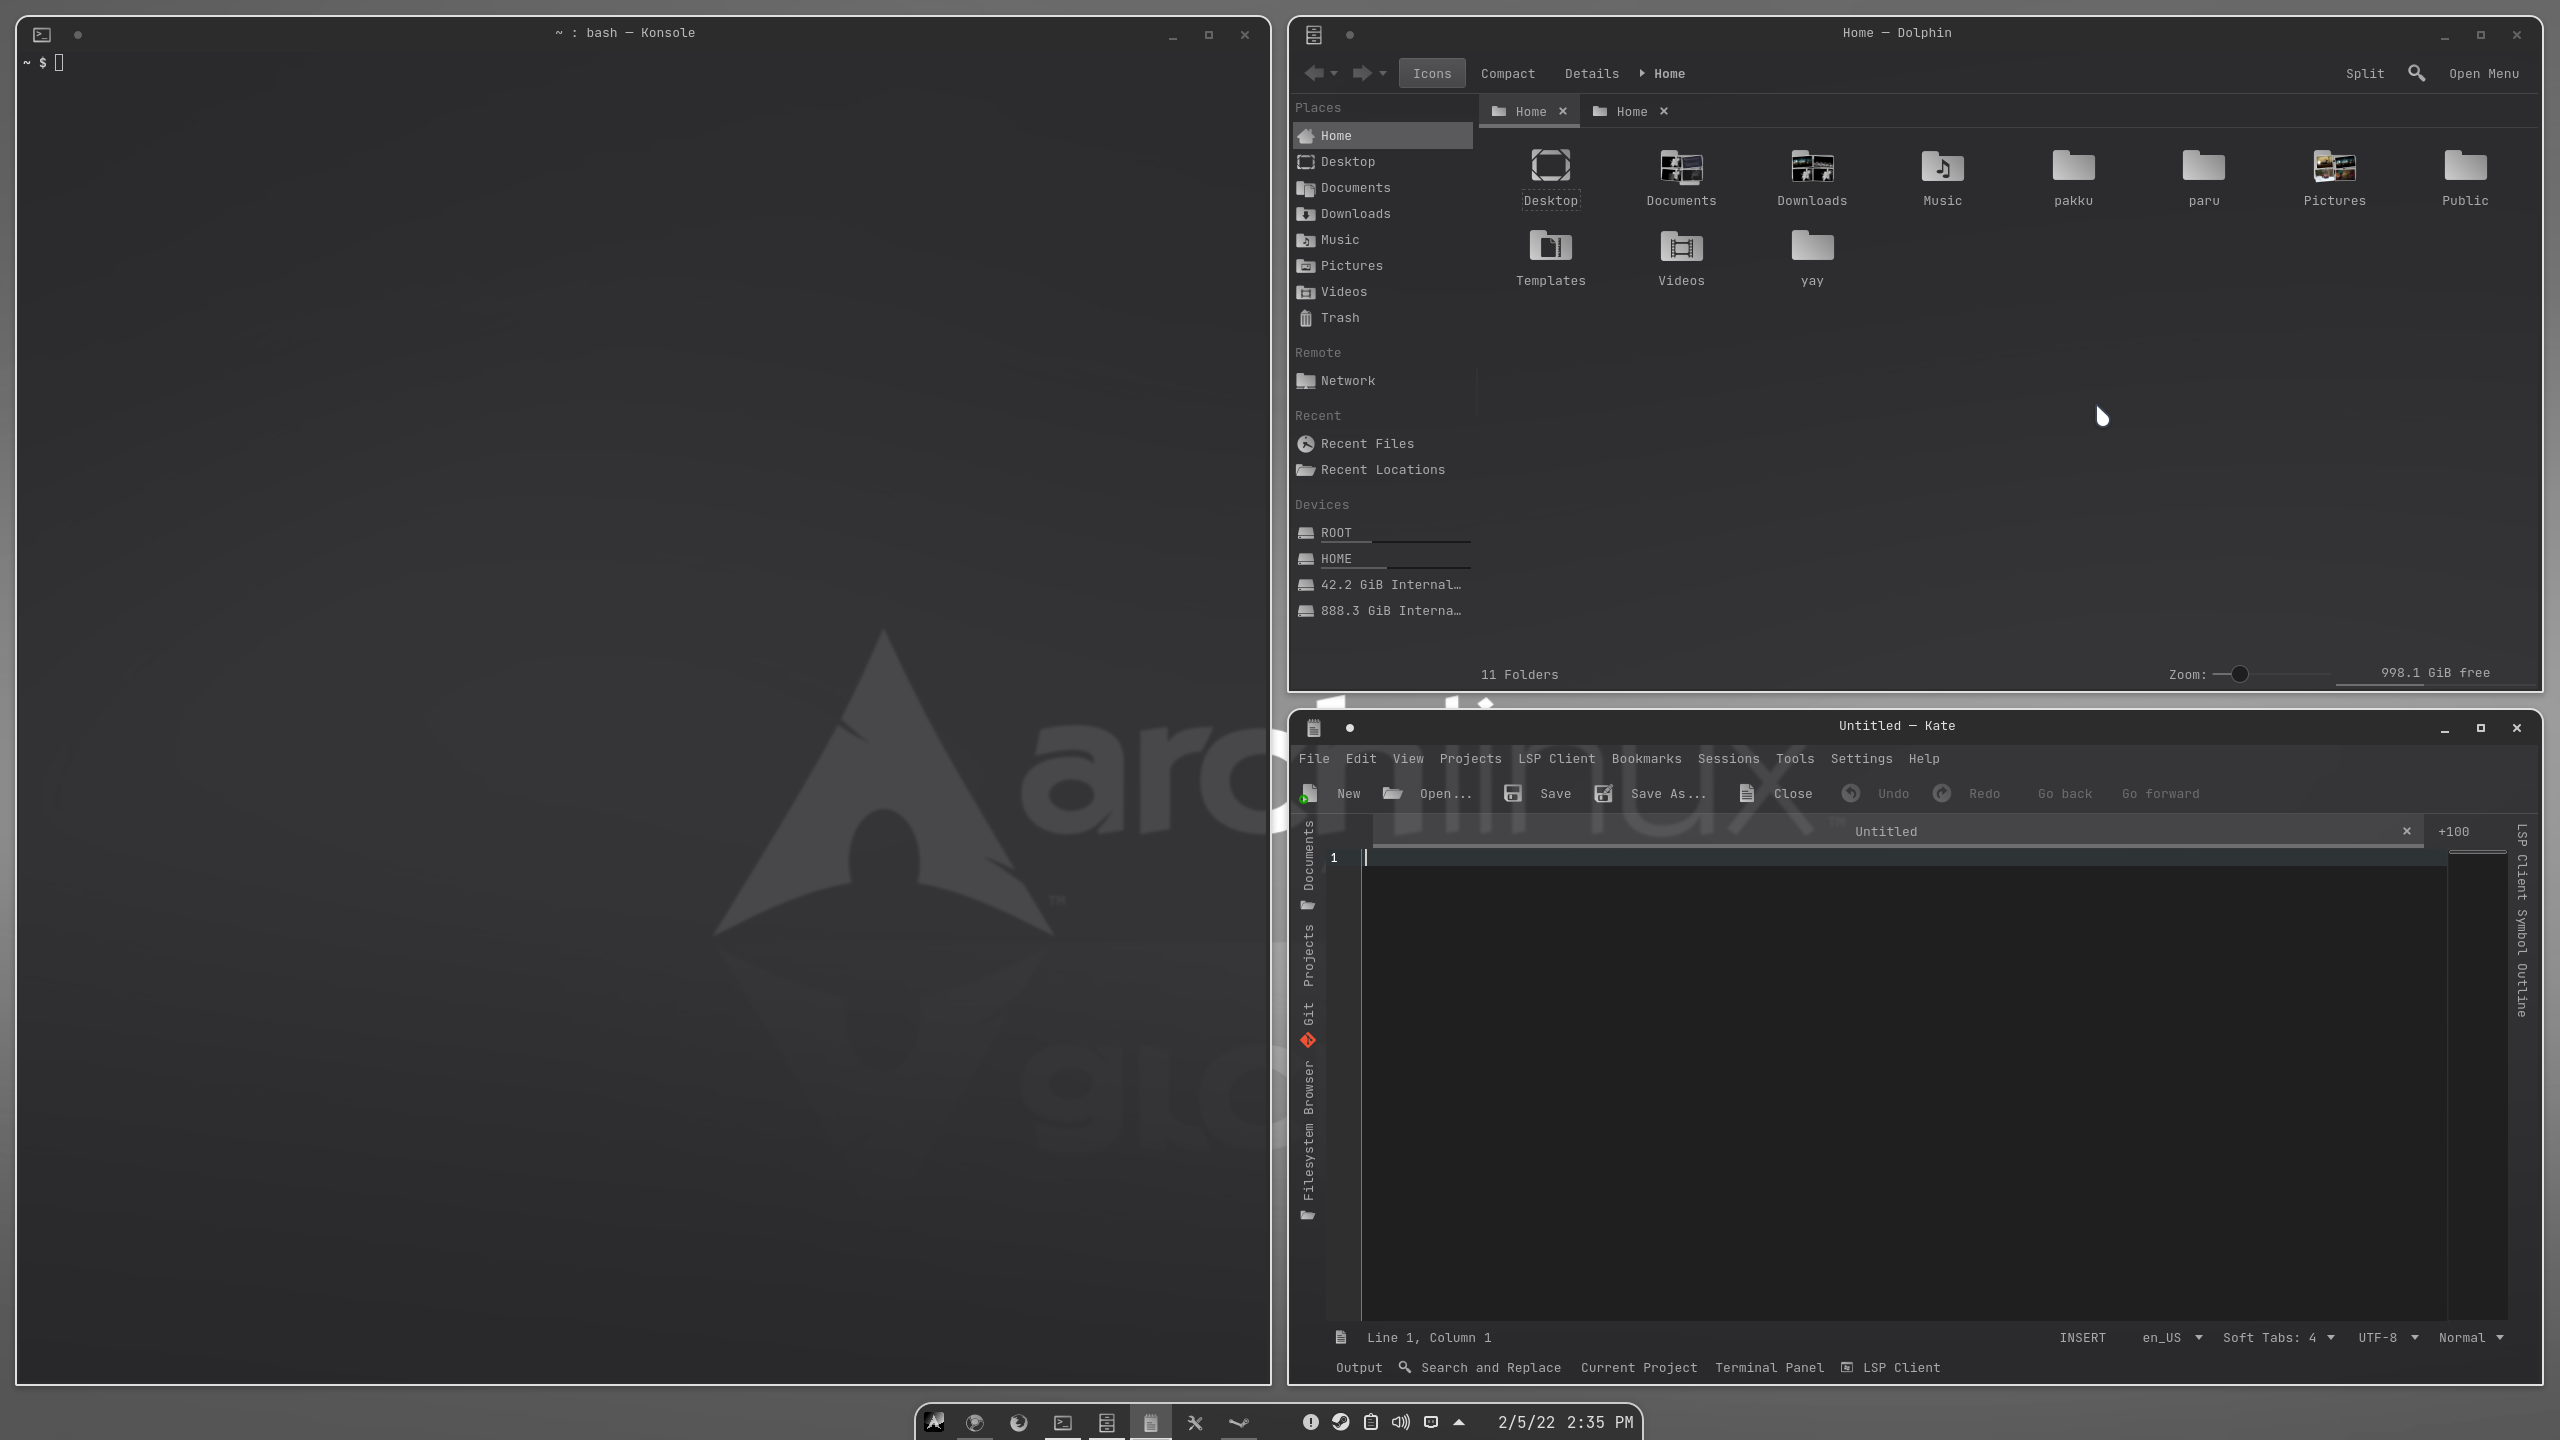Toggle Filesystem Browser side panel in Kate

(1308, 1141)
